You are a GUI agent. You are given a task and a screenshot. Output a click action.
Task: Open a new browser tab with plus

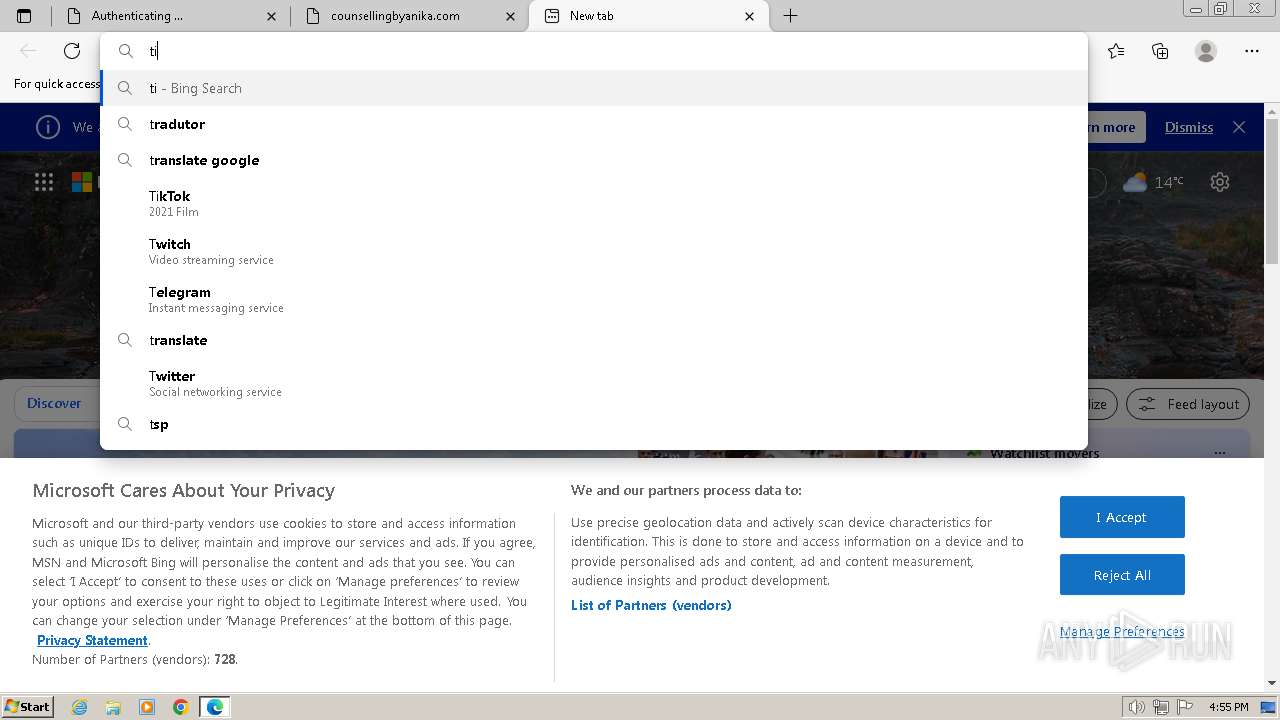click(790, 16)
